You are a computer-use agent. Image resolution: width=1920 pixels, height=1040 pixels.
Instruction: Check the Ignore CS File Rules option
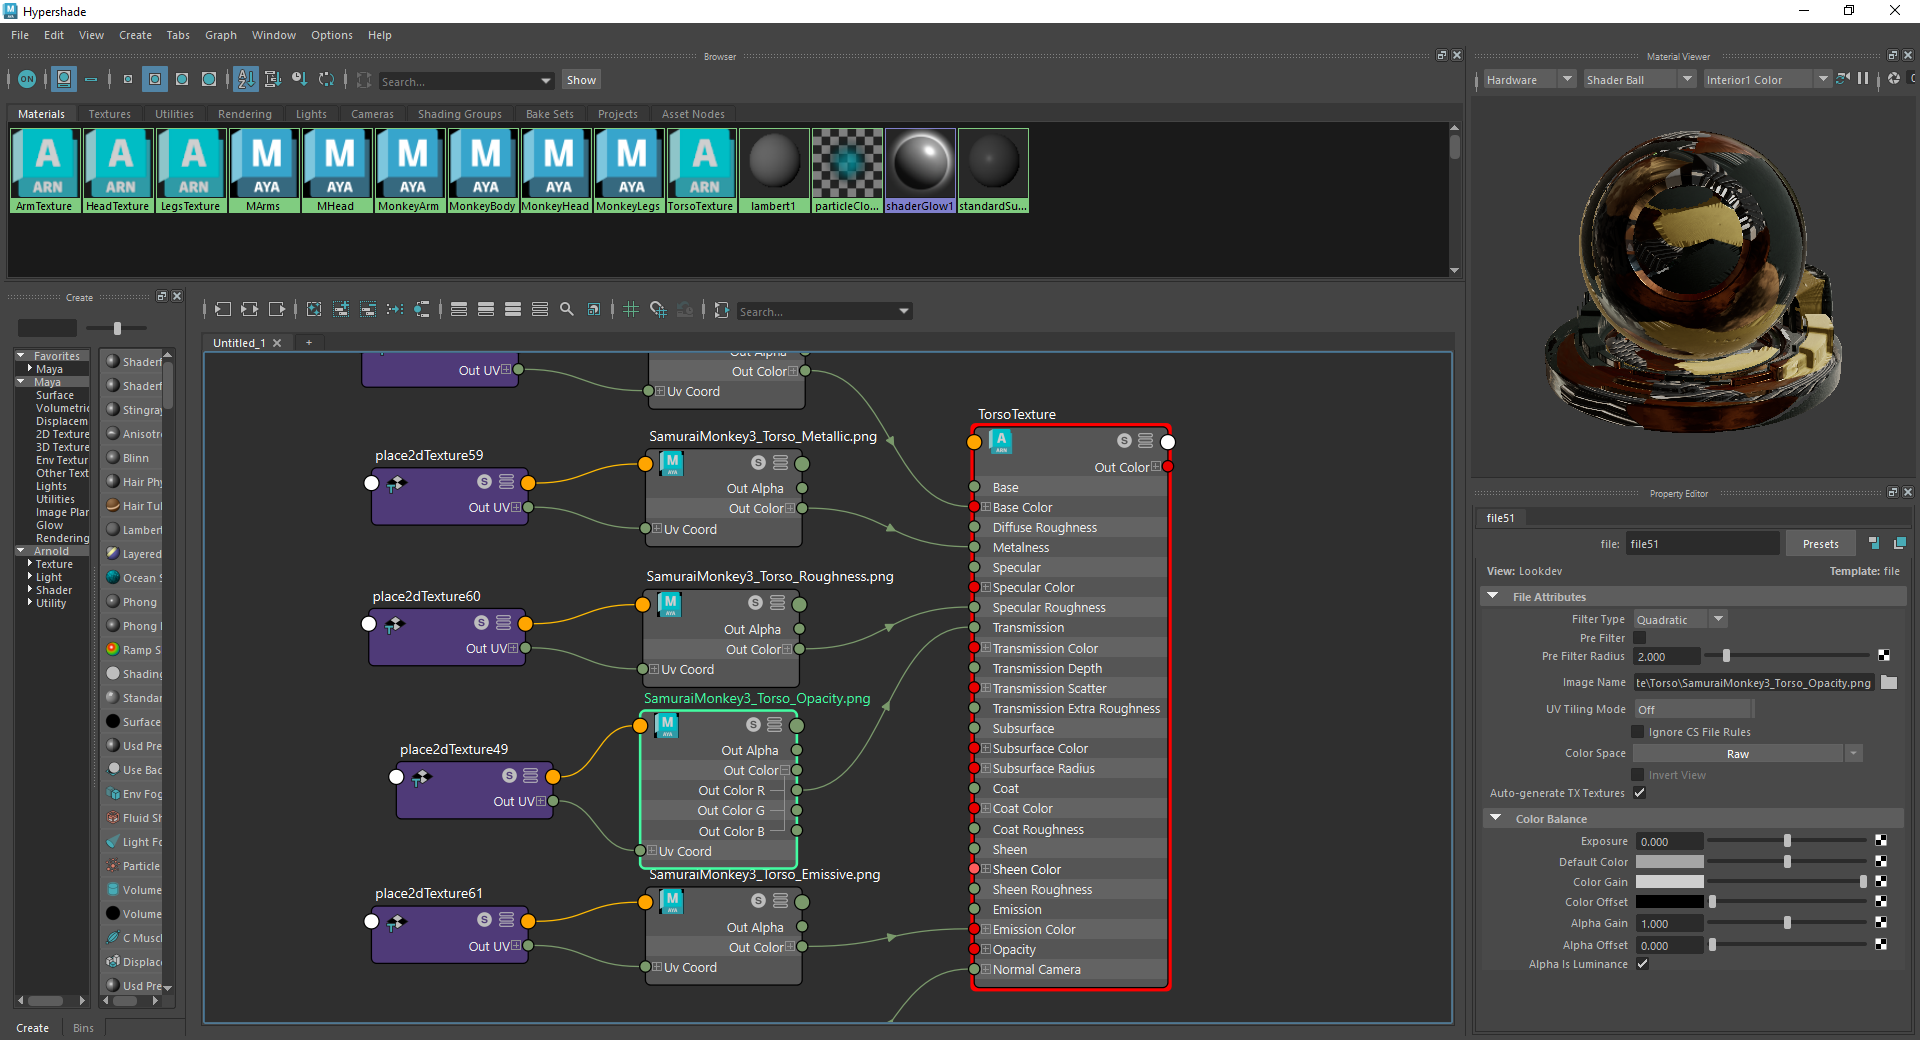click(1636, 731)
